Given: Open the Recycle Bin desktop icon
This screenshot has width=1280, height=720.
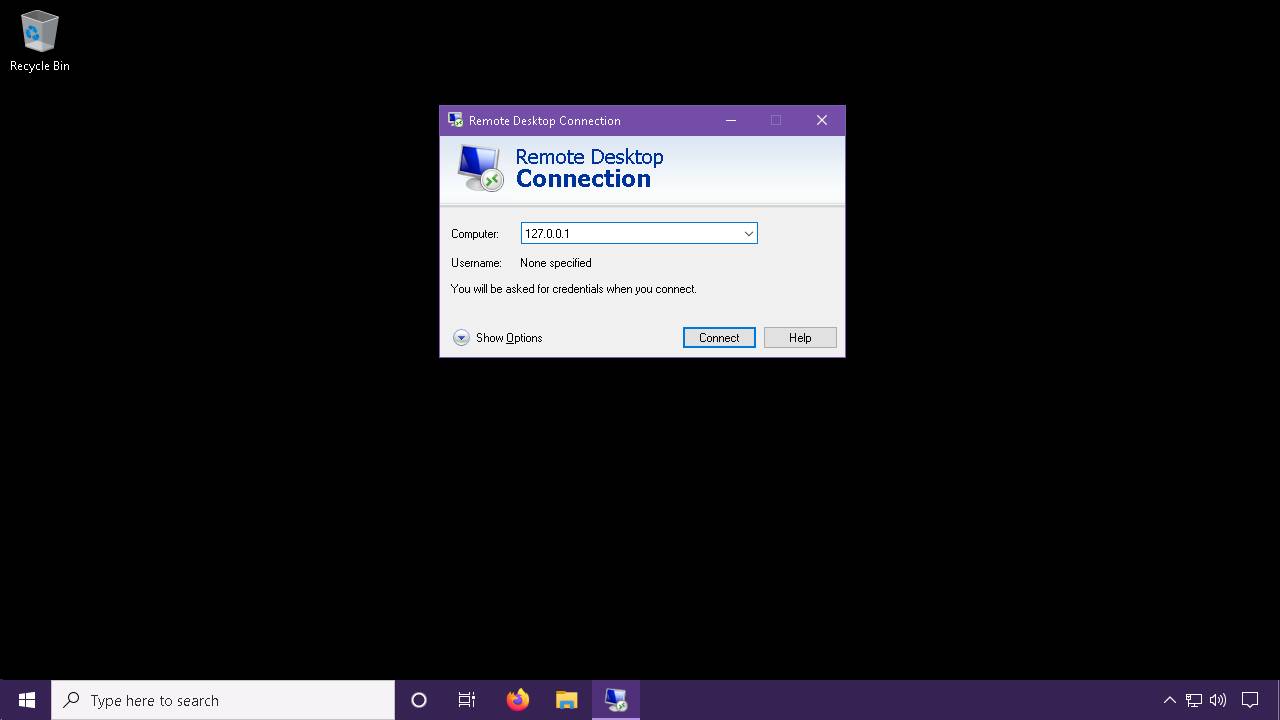Looking at the screenshot, I should [40, 42].
